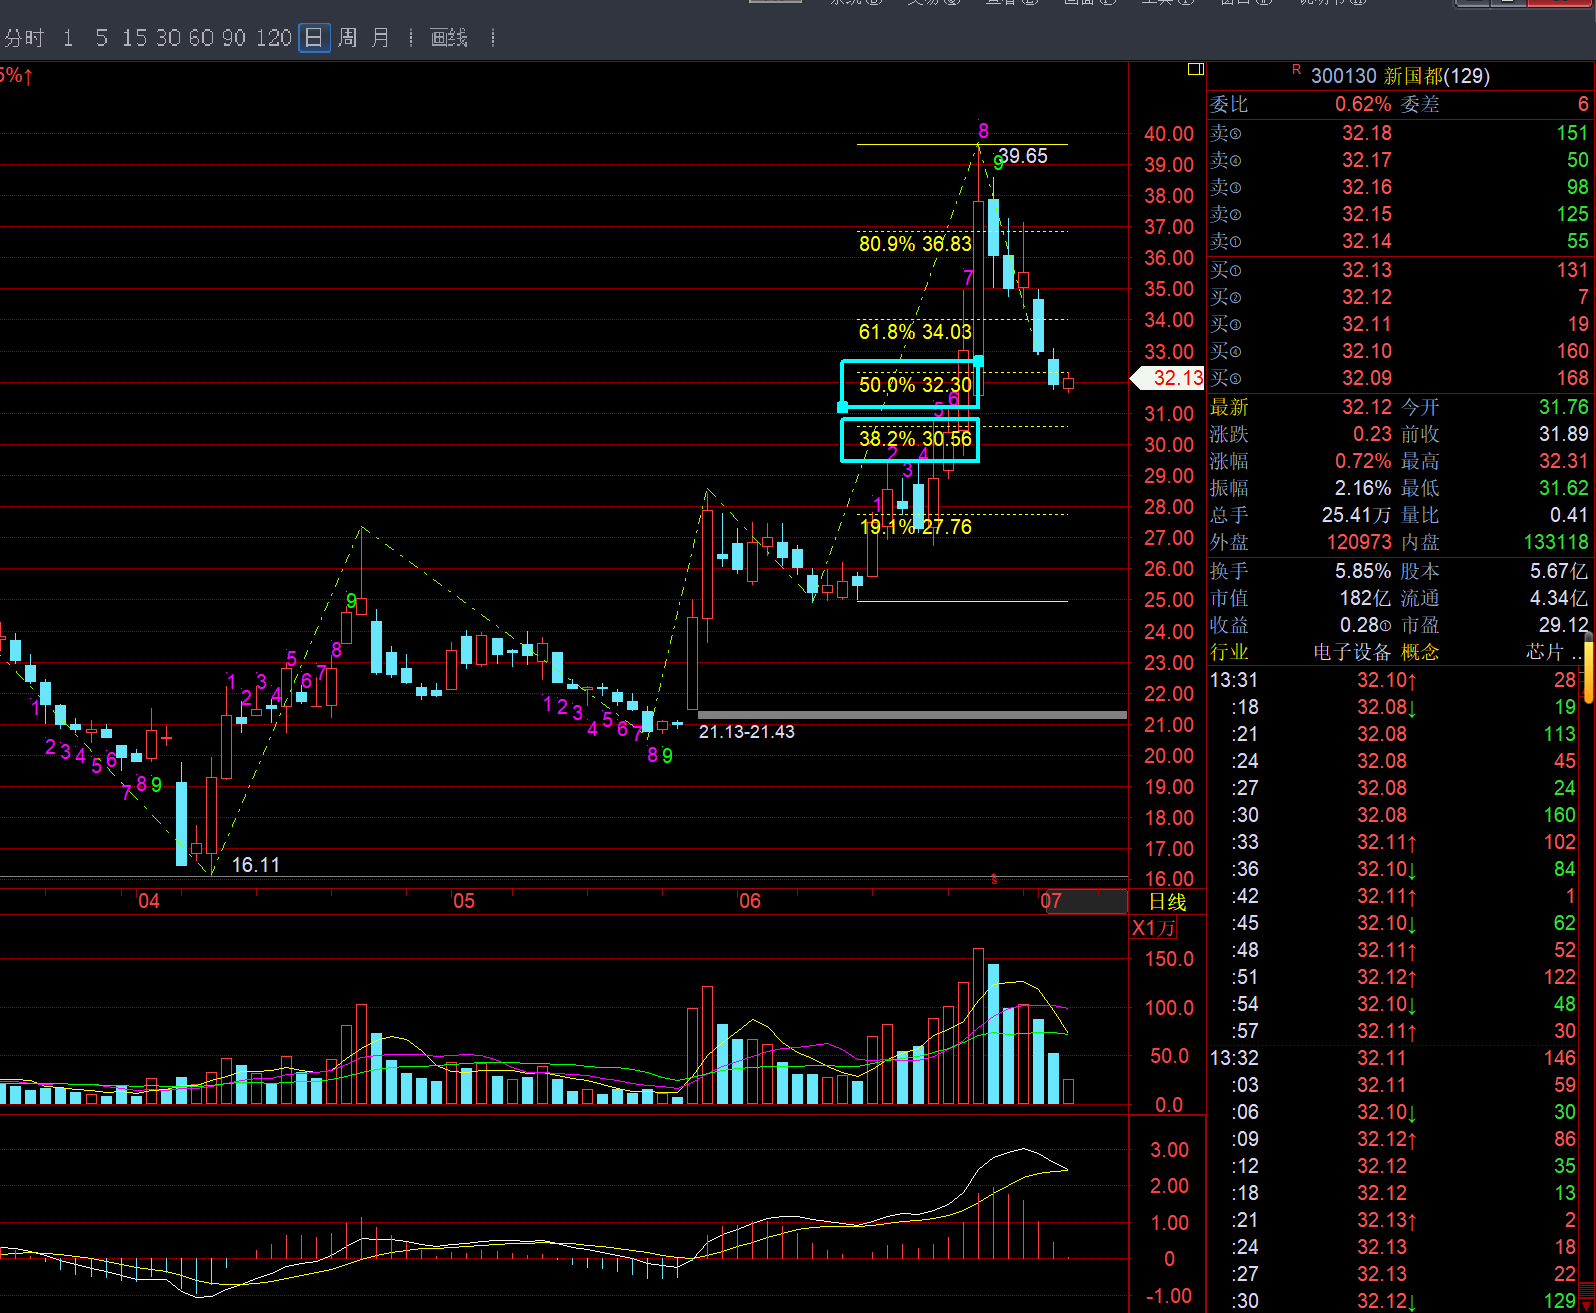Click the small red marker on the date axis
The image size is (1596, 1313).
click(x=994, y=880)
